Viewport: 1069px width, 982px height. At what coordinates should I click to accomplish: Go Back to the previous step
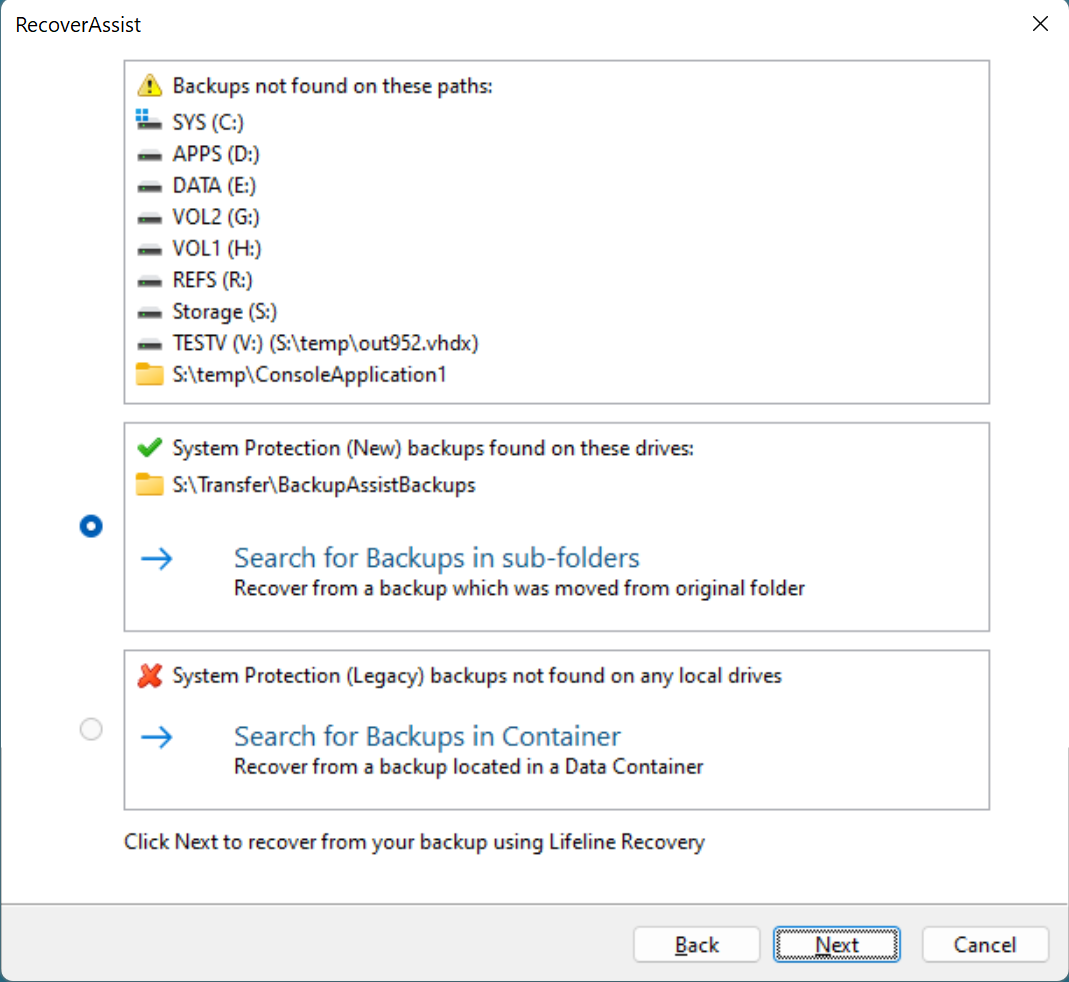pos(697,945)
